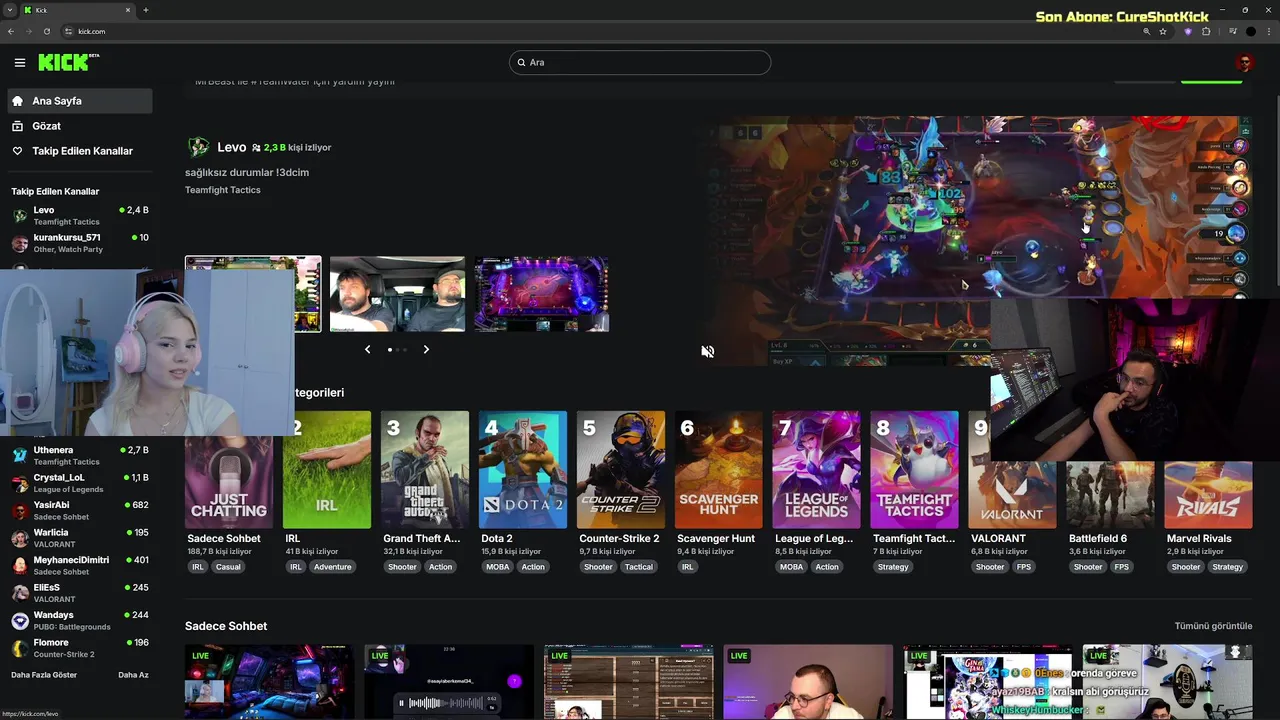Click the Strategy tag under Teamfight Tactics
This screenshot has height=720, width=1280.
pyautogui.click(x=893, y=567)
